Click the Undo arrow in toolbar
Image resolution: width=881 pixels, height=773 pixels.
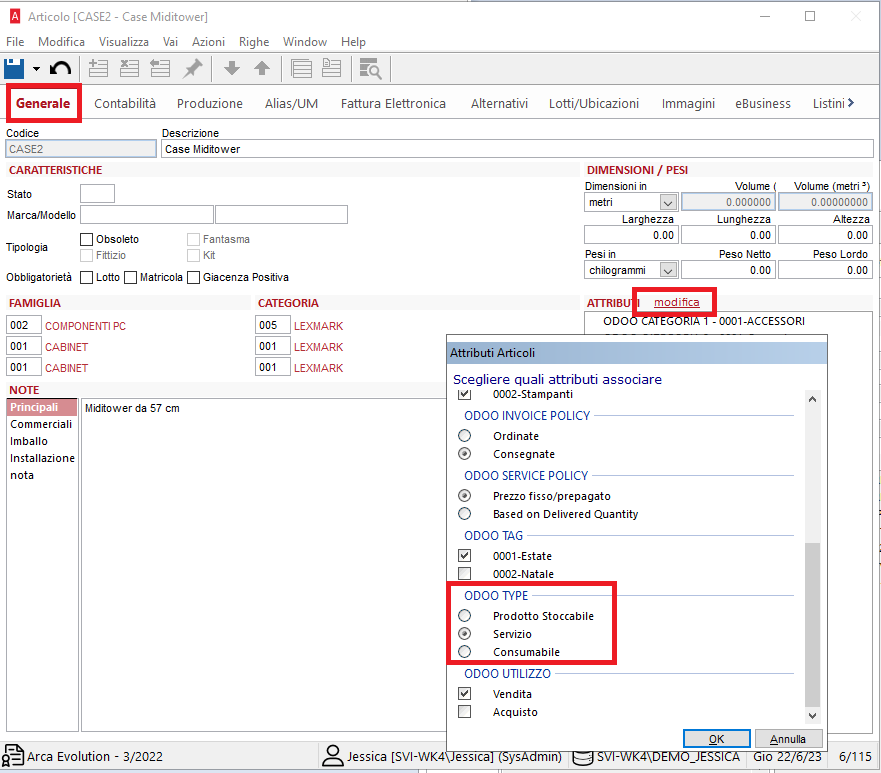tap(60, 68)
